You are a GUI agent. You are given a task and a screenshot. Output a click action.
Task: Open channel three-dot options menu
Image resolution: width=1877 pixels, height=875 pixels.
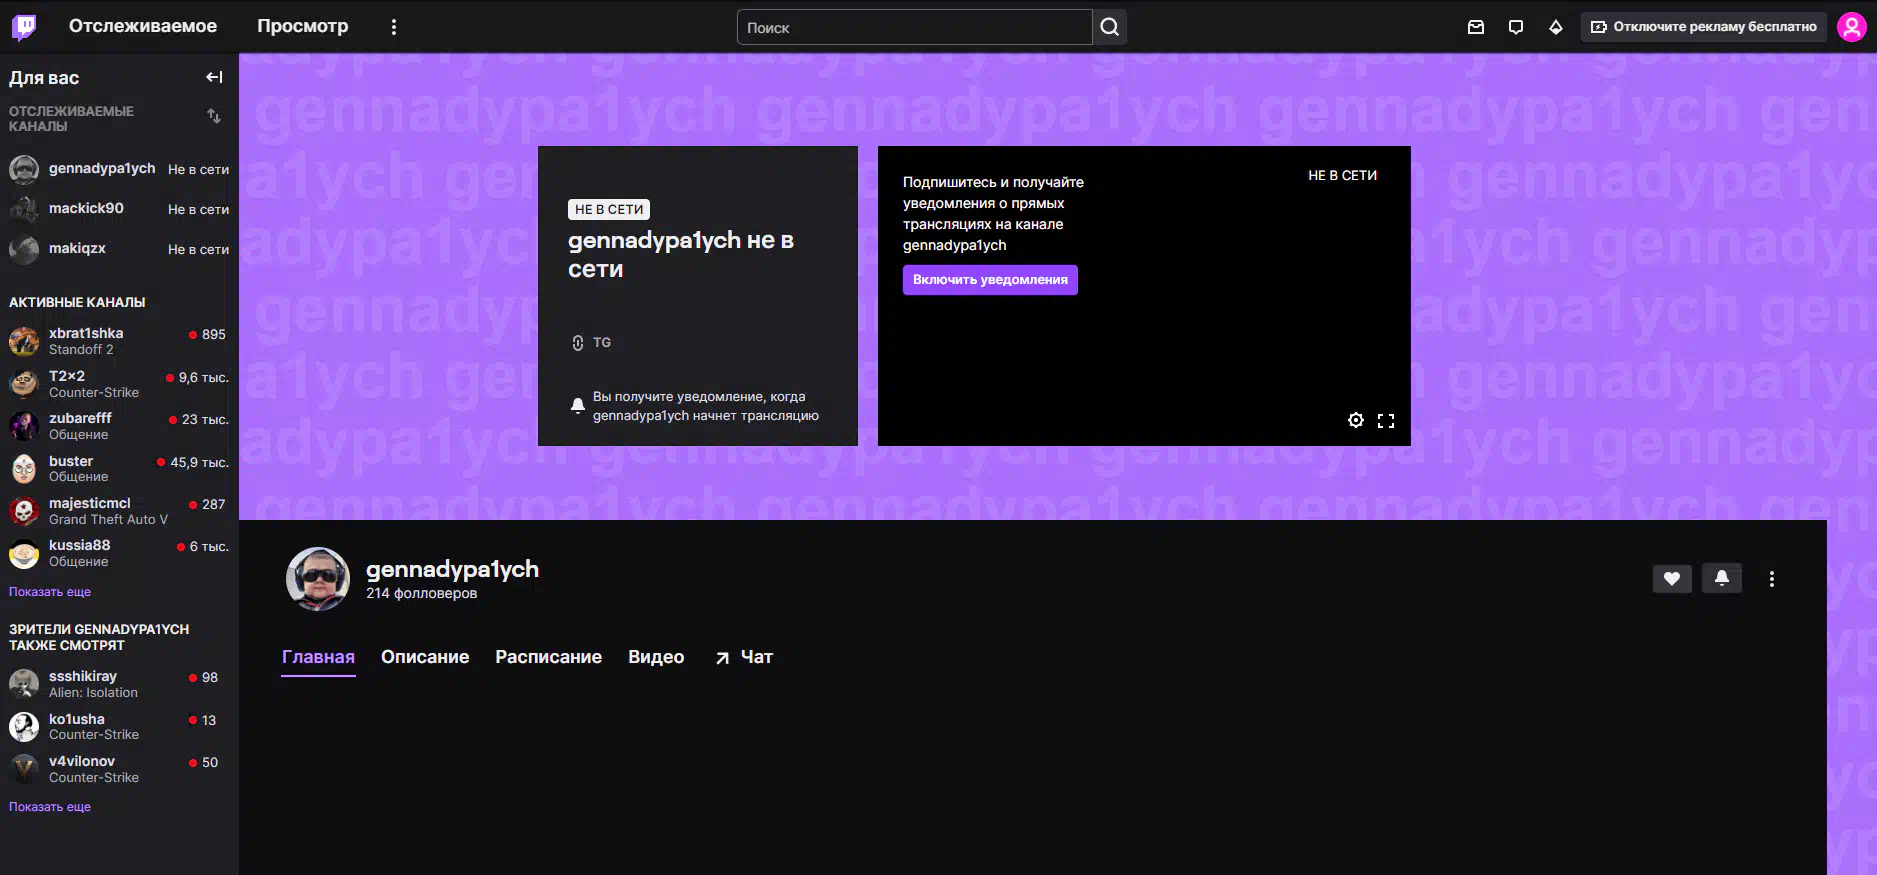pyautogui.click(x=1772, y=579)
